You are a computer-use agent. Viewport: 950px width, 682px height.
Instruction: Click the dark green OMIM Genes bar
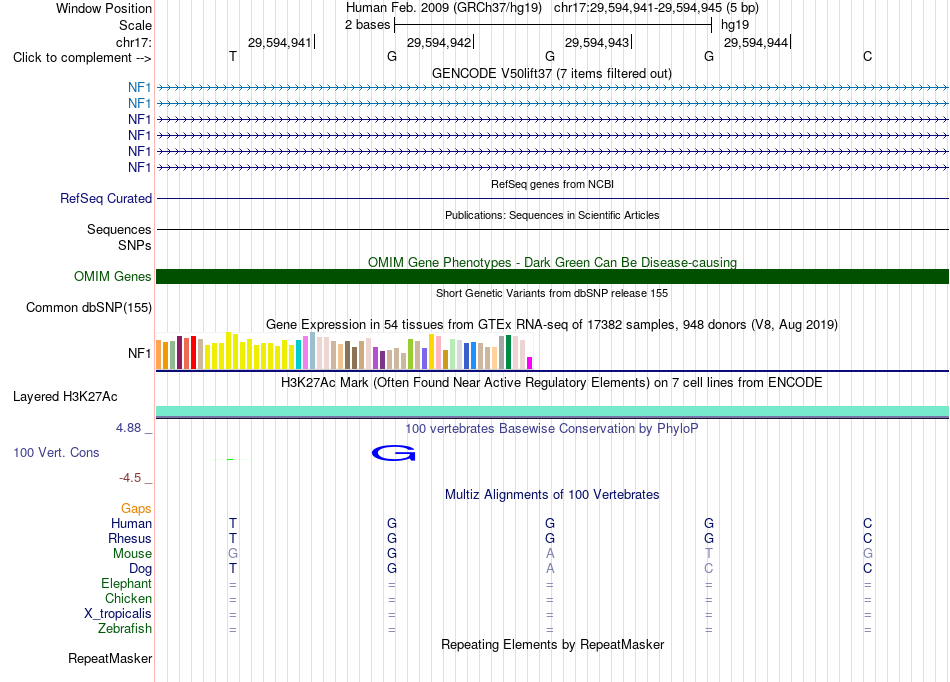coord(553,277)
